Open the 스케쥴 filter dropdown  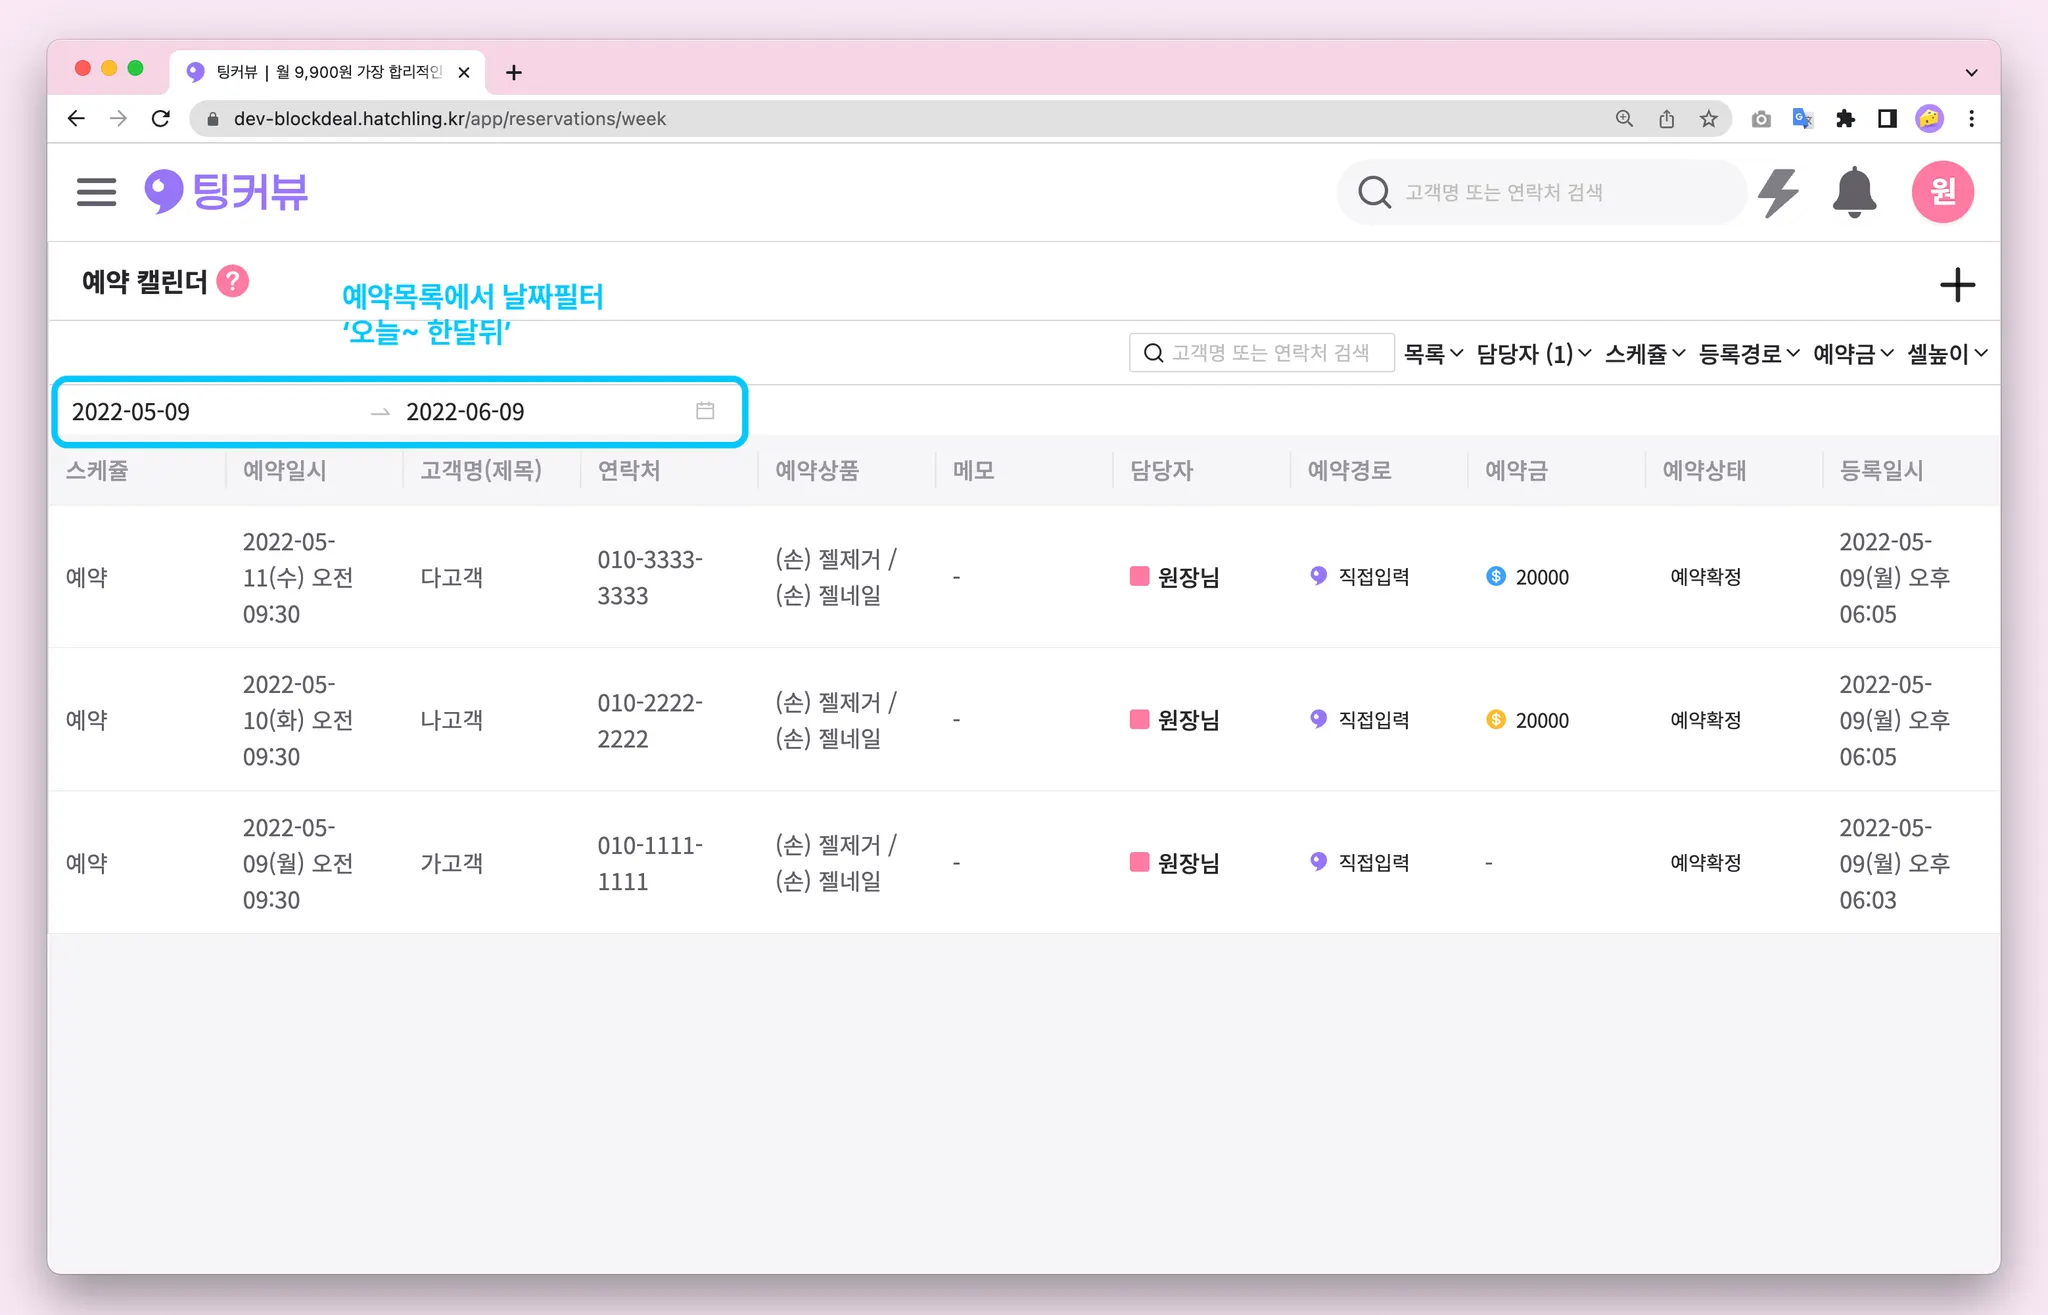[1645, 353]
